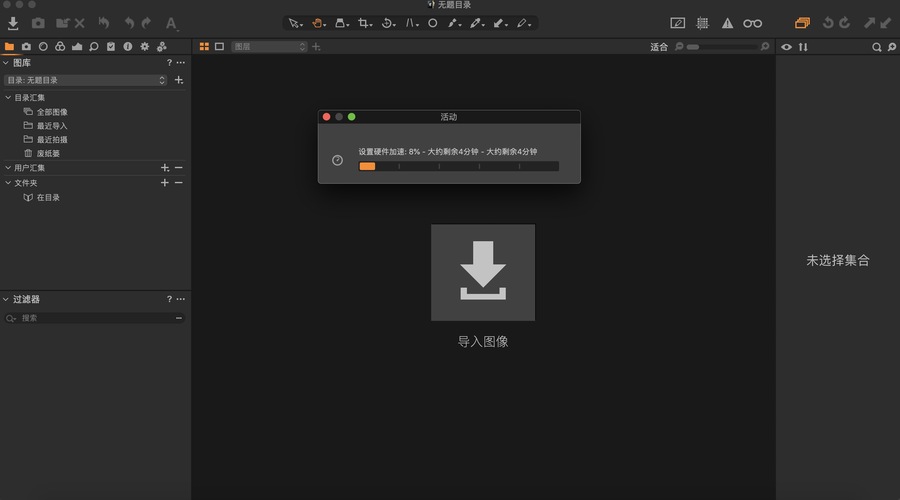
Task: Open the 图层 layer dropdown
Action: (269, 46)
